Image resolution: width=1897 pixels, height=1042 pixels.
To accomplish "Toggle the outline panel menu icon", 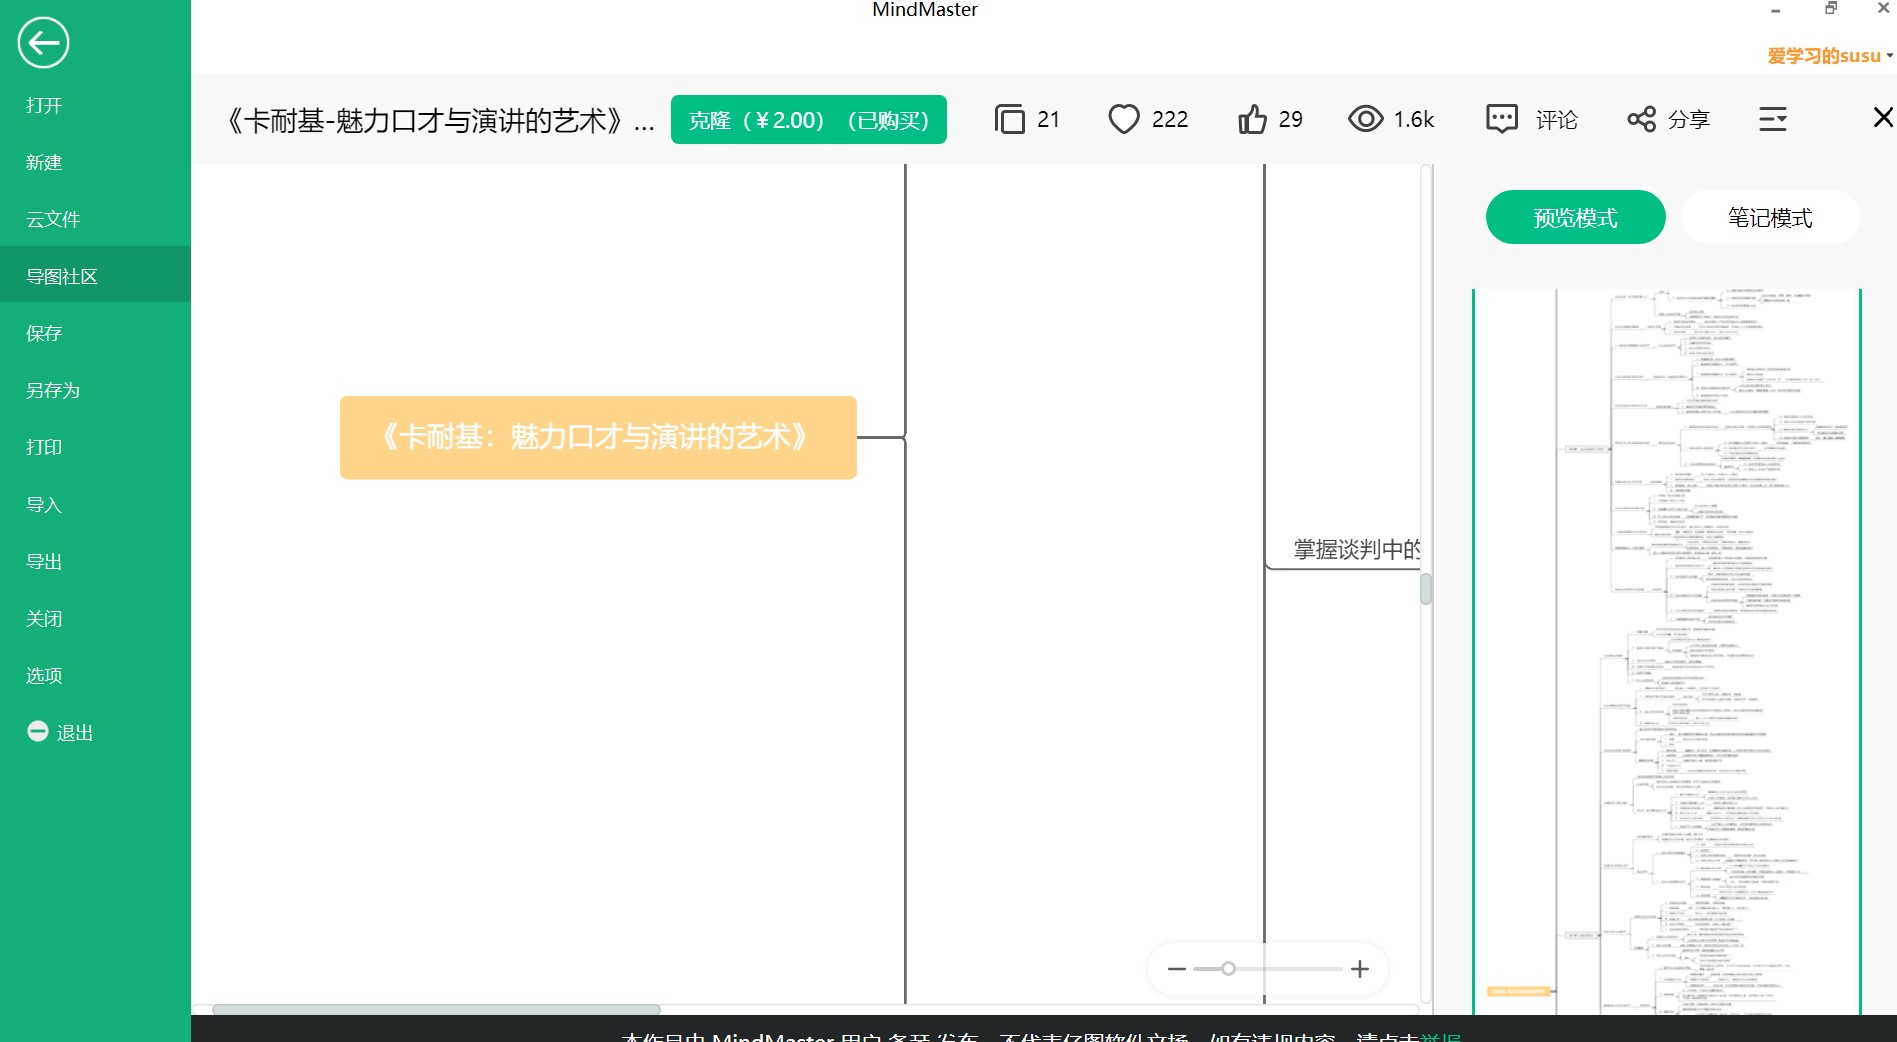I will pyautogui.click(x=1773, y=119).
